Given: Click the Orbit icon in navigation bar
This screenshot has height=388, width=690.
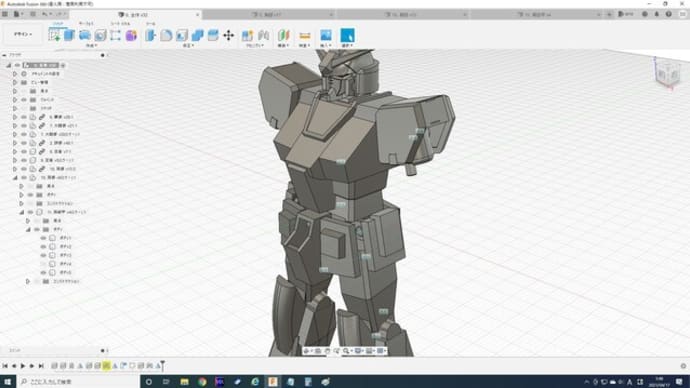Looking at the screenshot, I should click(307, 351).
